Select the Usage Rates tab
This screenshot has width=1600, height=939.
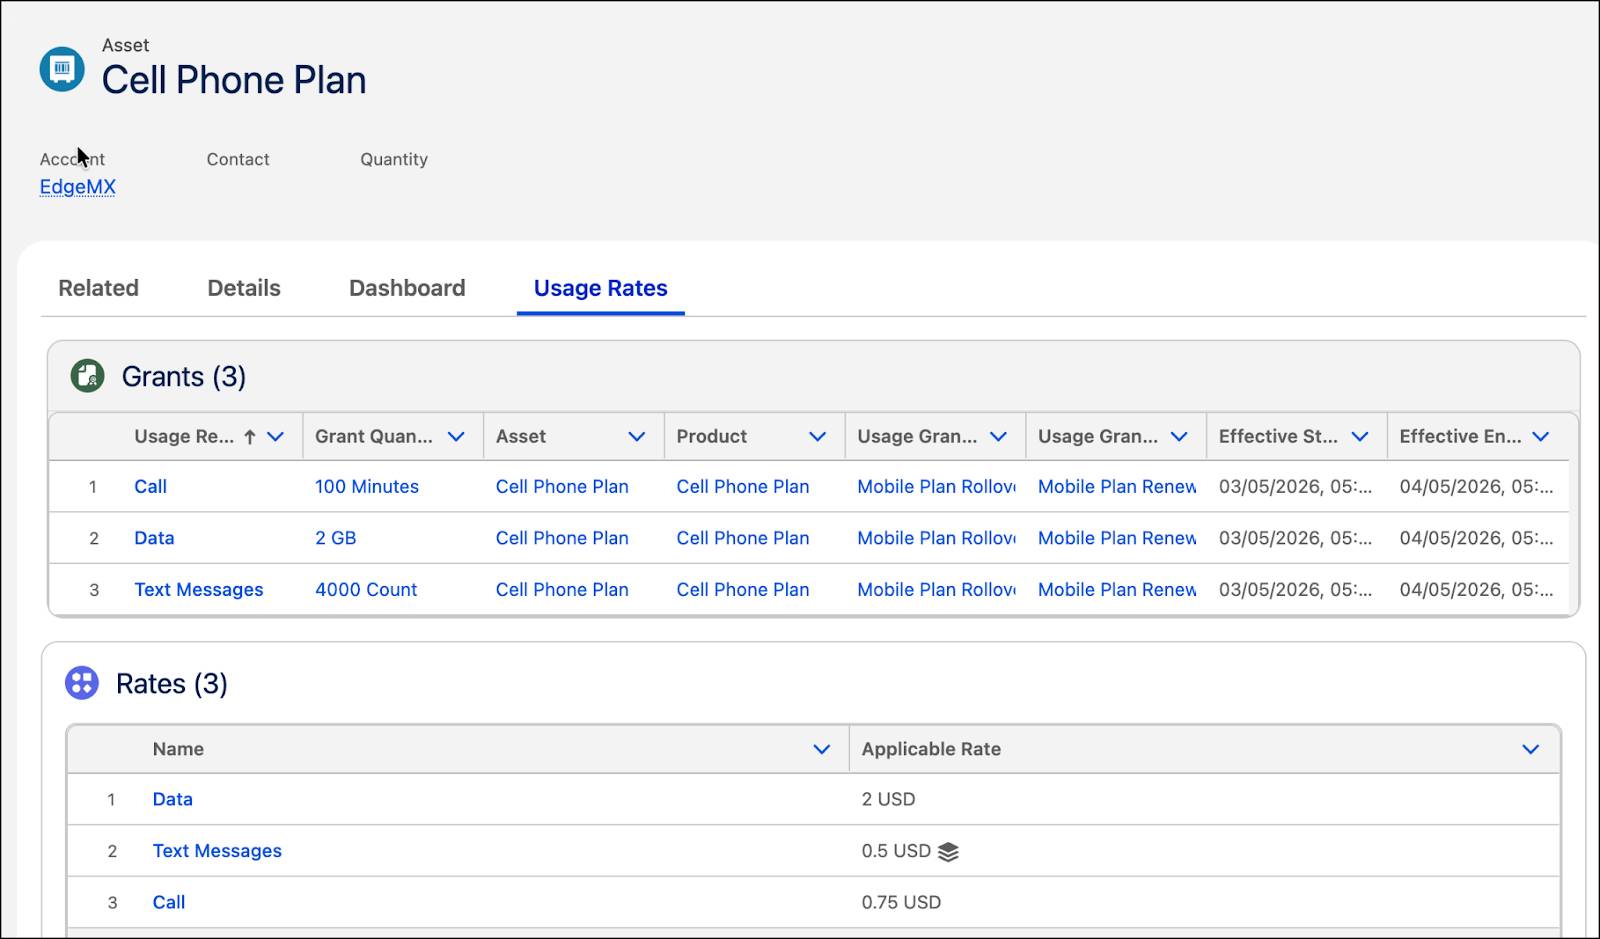600,288
